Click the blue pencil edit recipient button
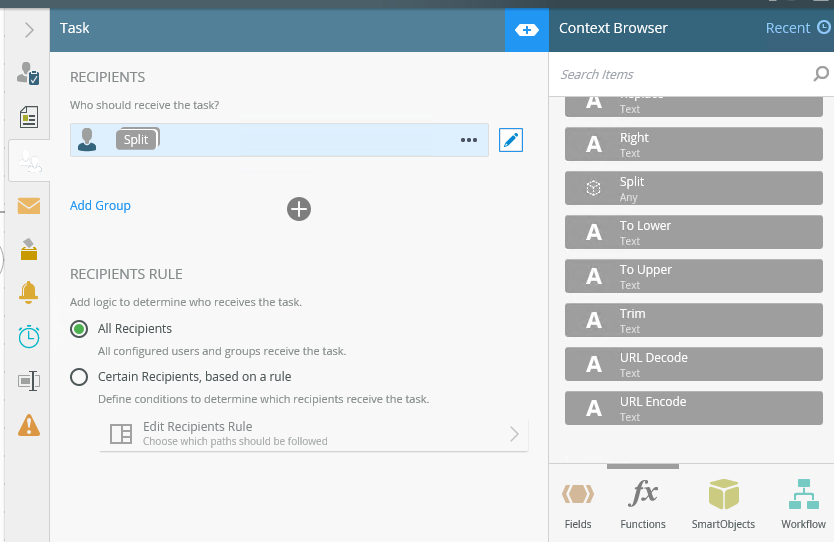The height and width of the screenshot is (542, 834). click(x=511, y=140)
